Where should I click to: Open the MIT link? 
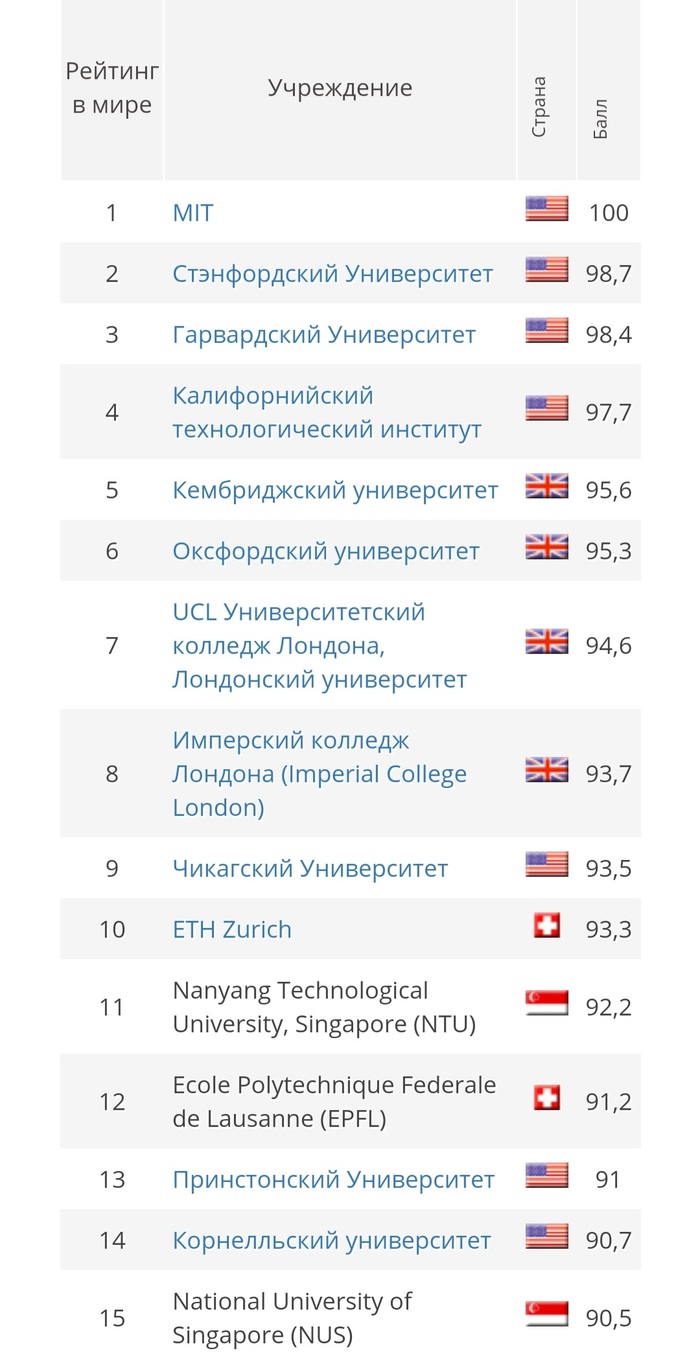pos(193,212)
